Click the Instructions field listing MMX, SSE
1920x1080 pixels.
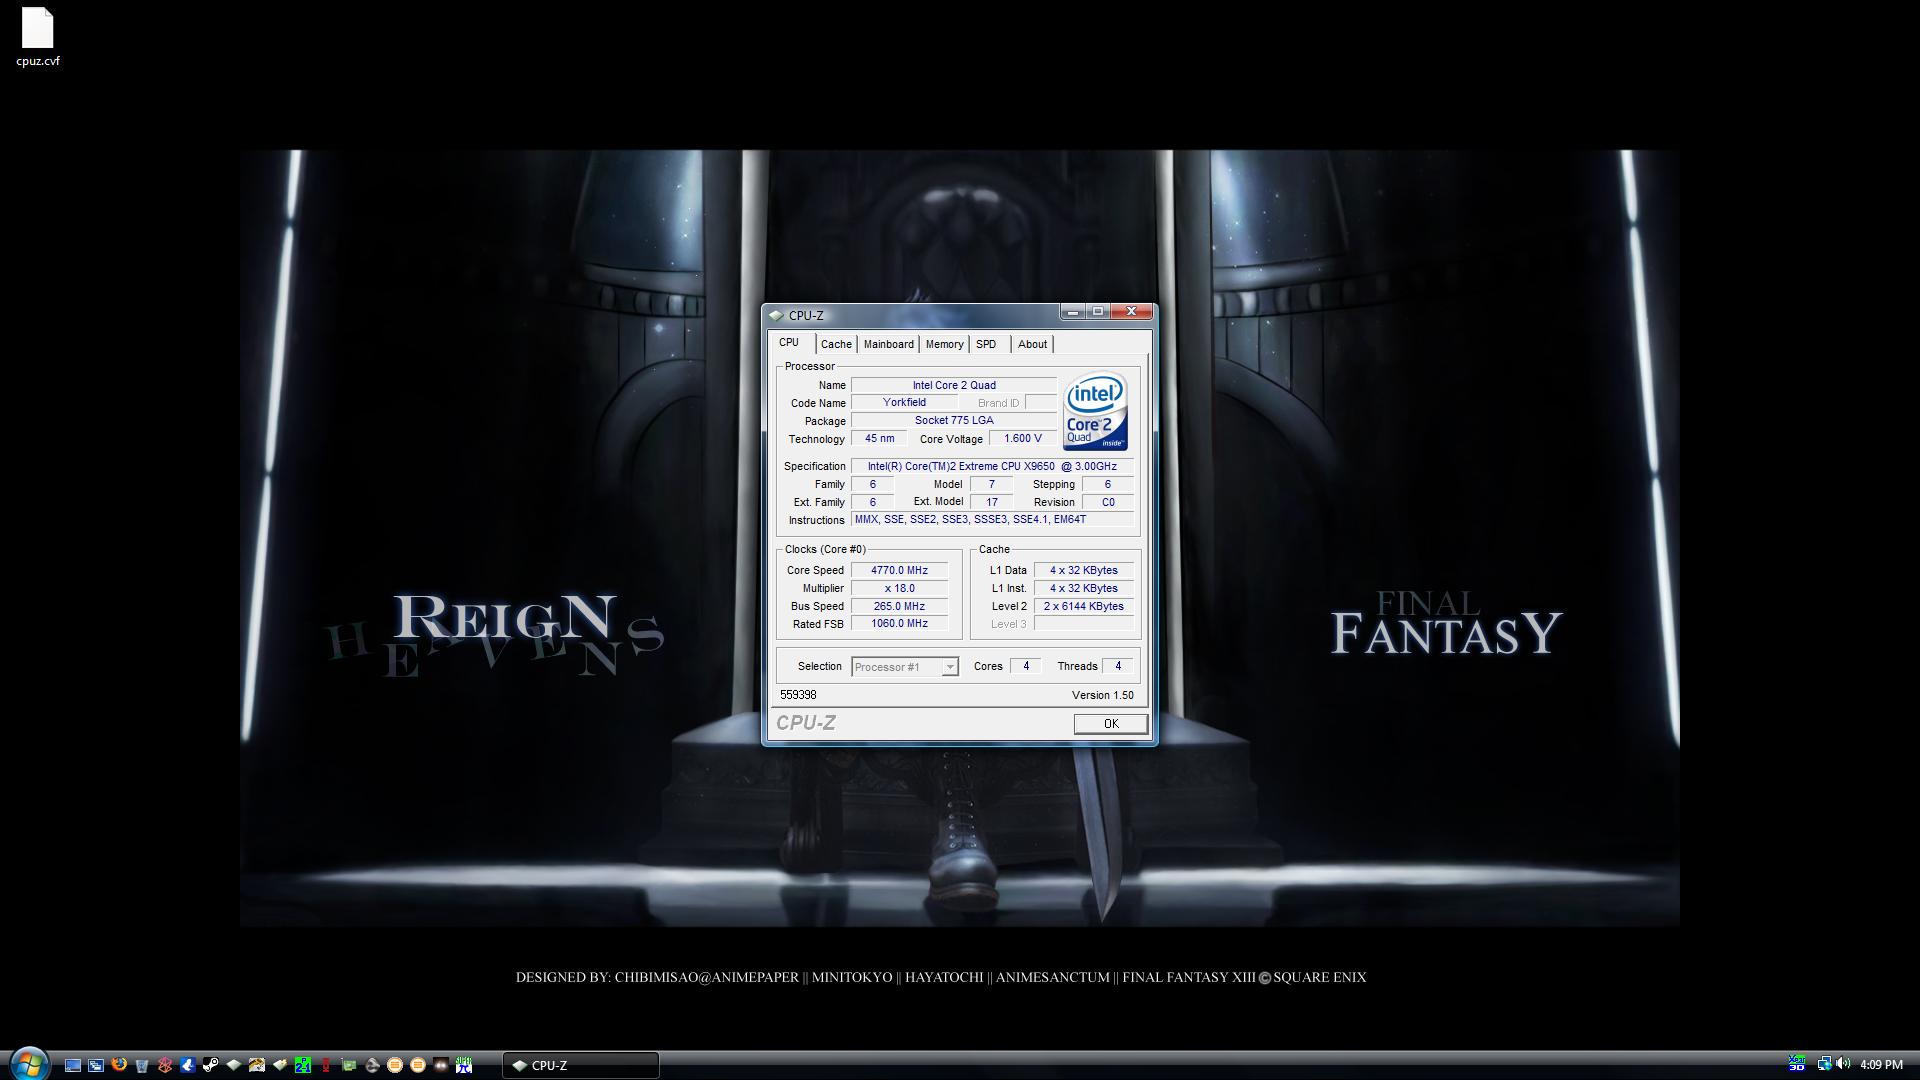pos(992,520)
